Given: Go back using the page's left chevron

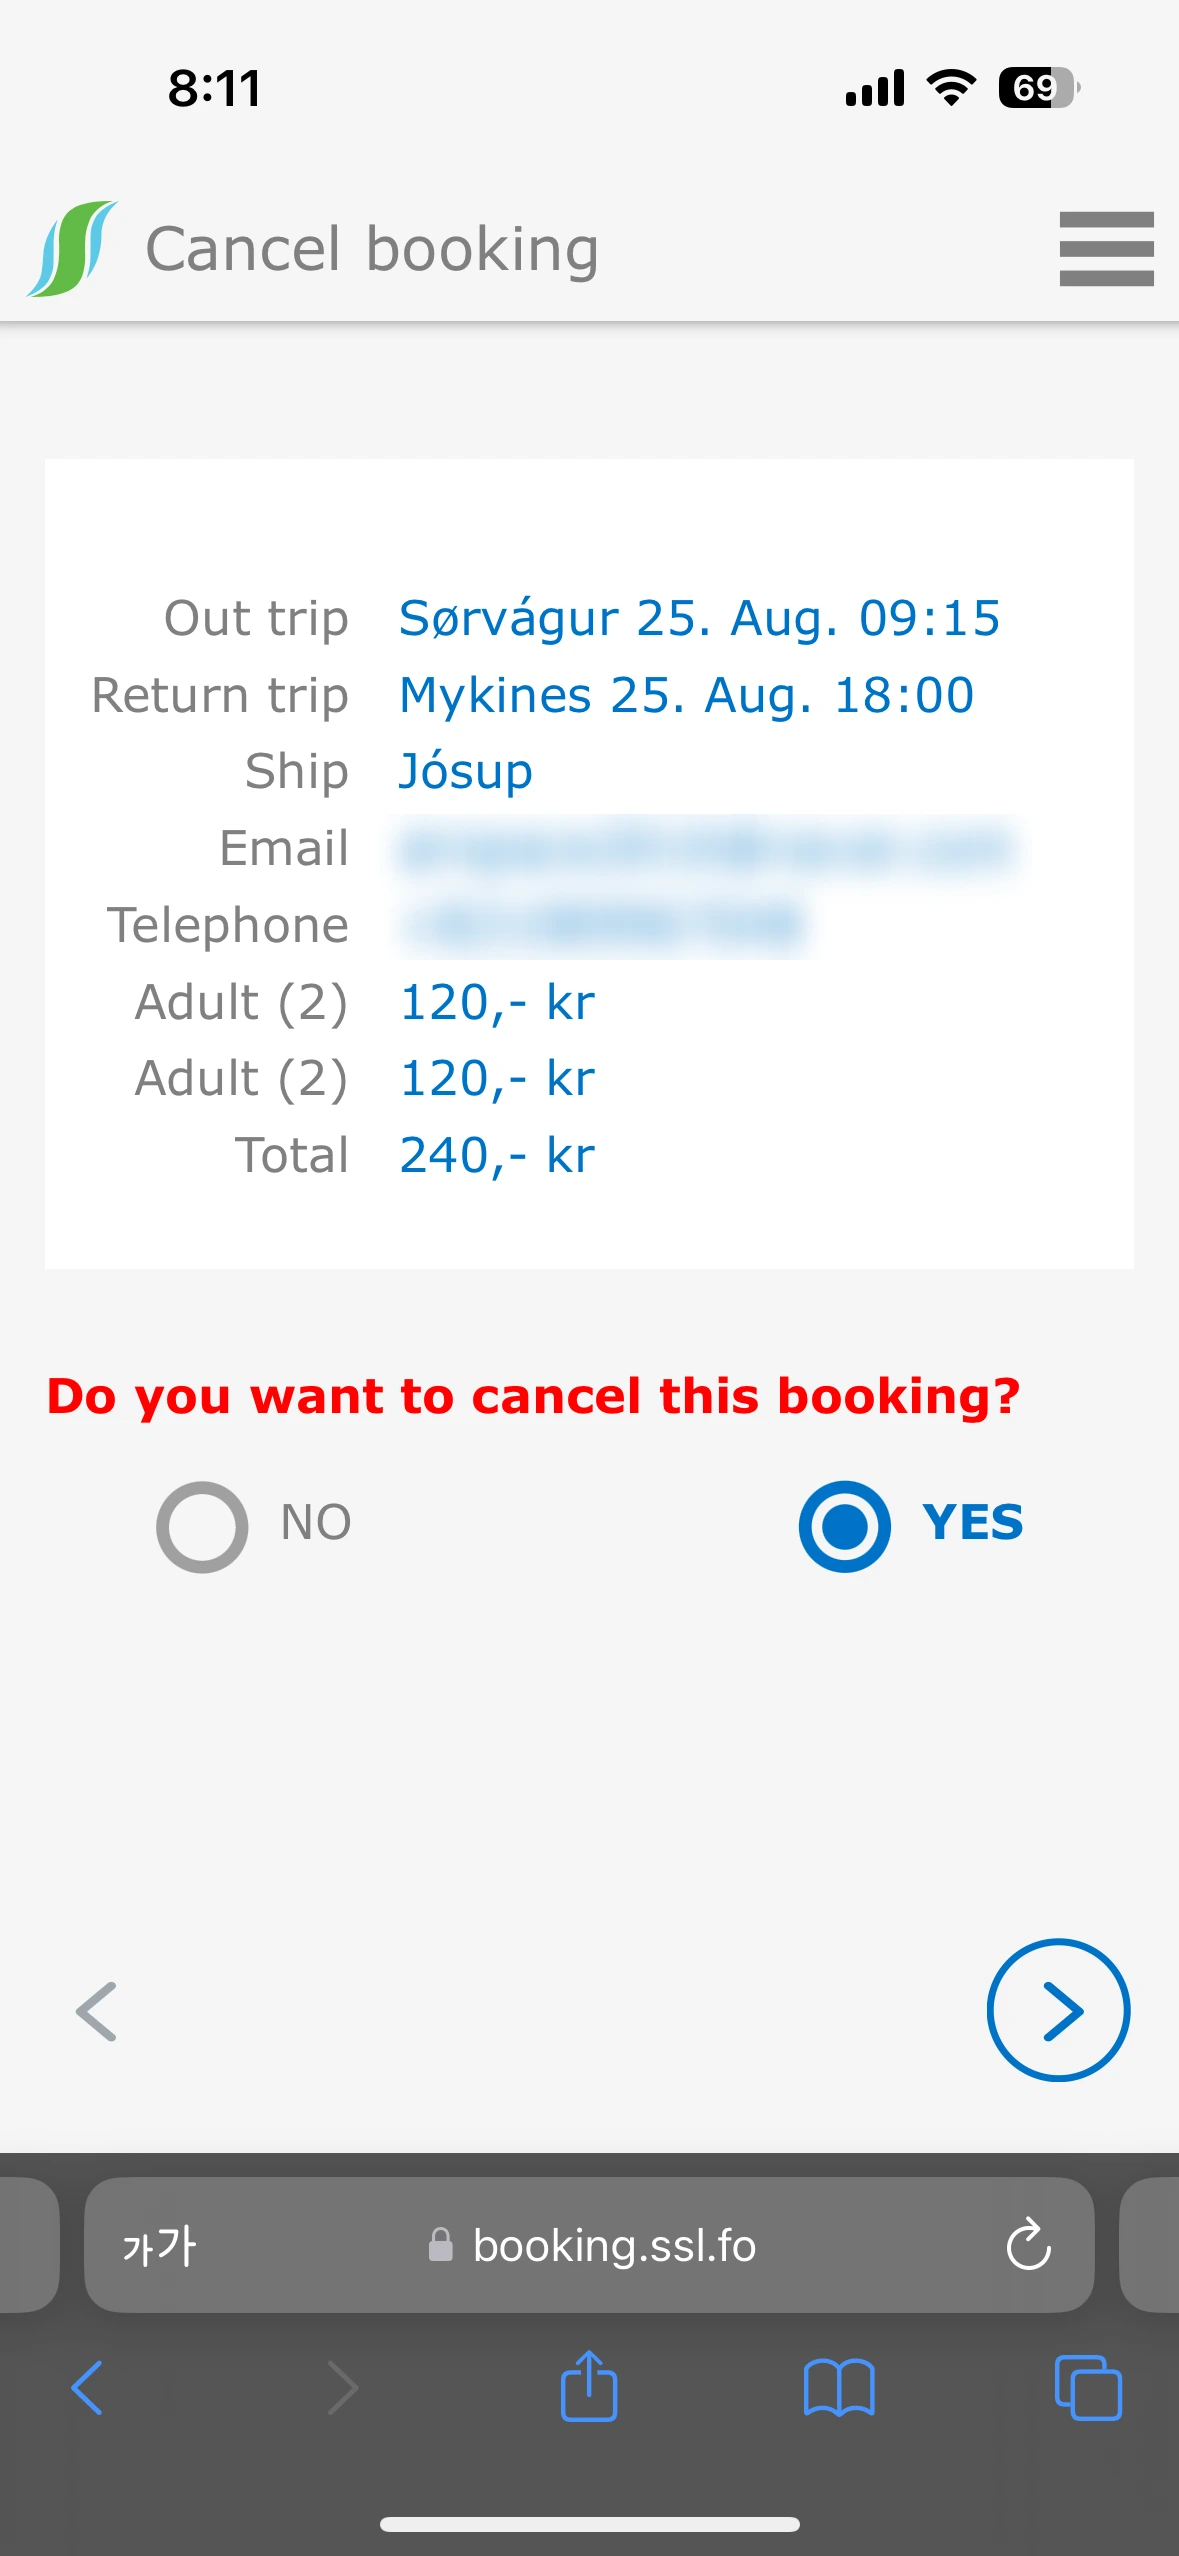Looking at the screenshot, I should pyautogui.click(x=97, y=2011).
